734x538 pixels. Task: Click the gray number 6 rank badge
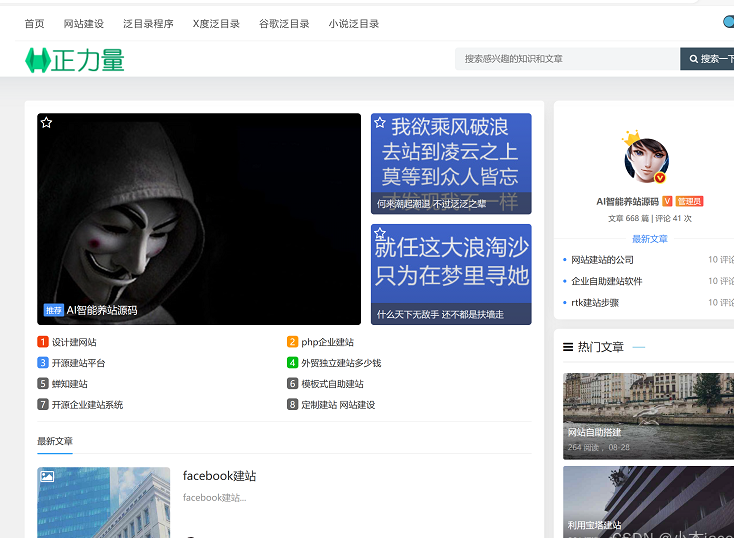tap(292, 383)
